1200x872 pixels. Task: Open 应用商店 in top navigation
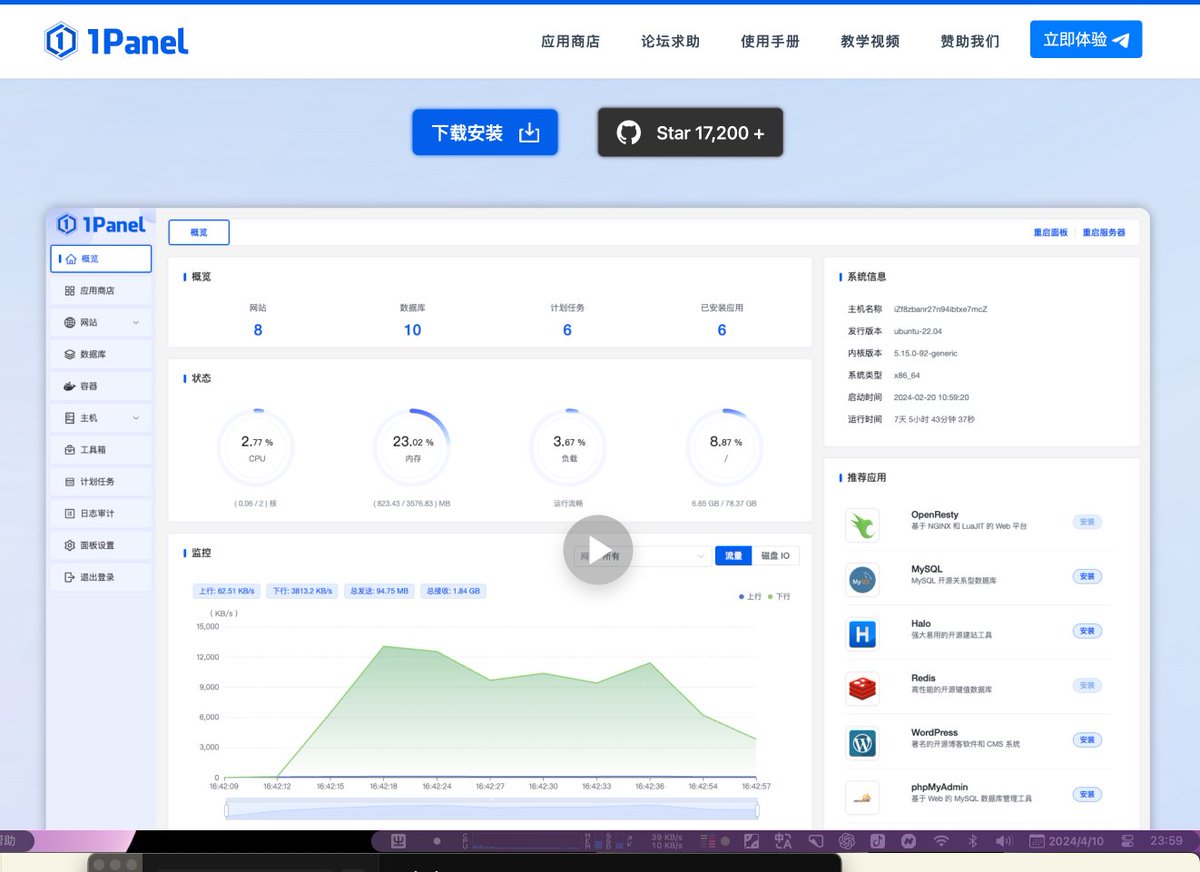pos(570,41)
